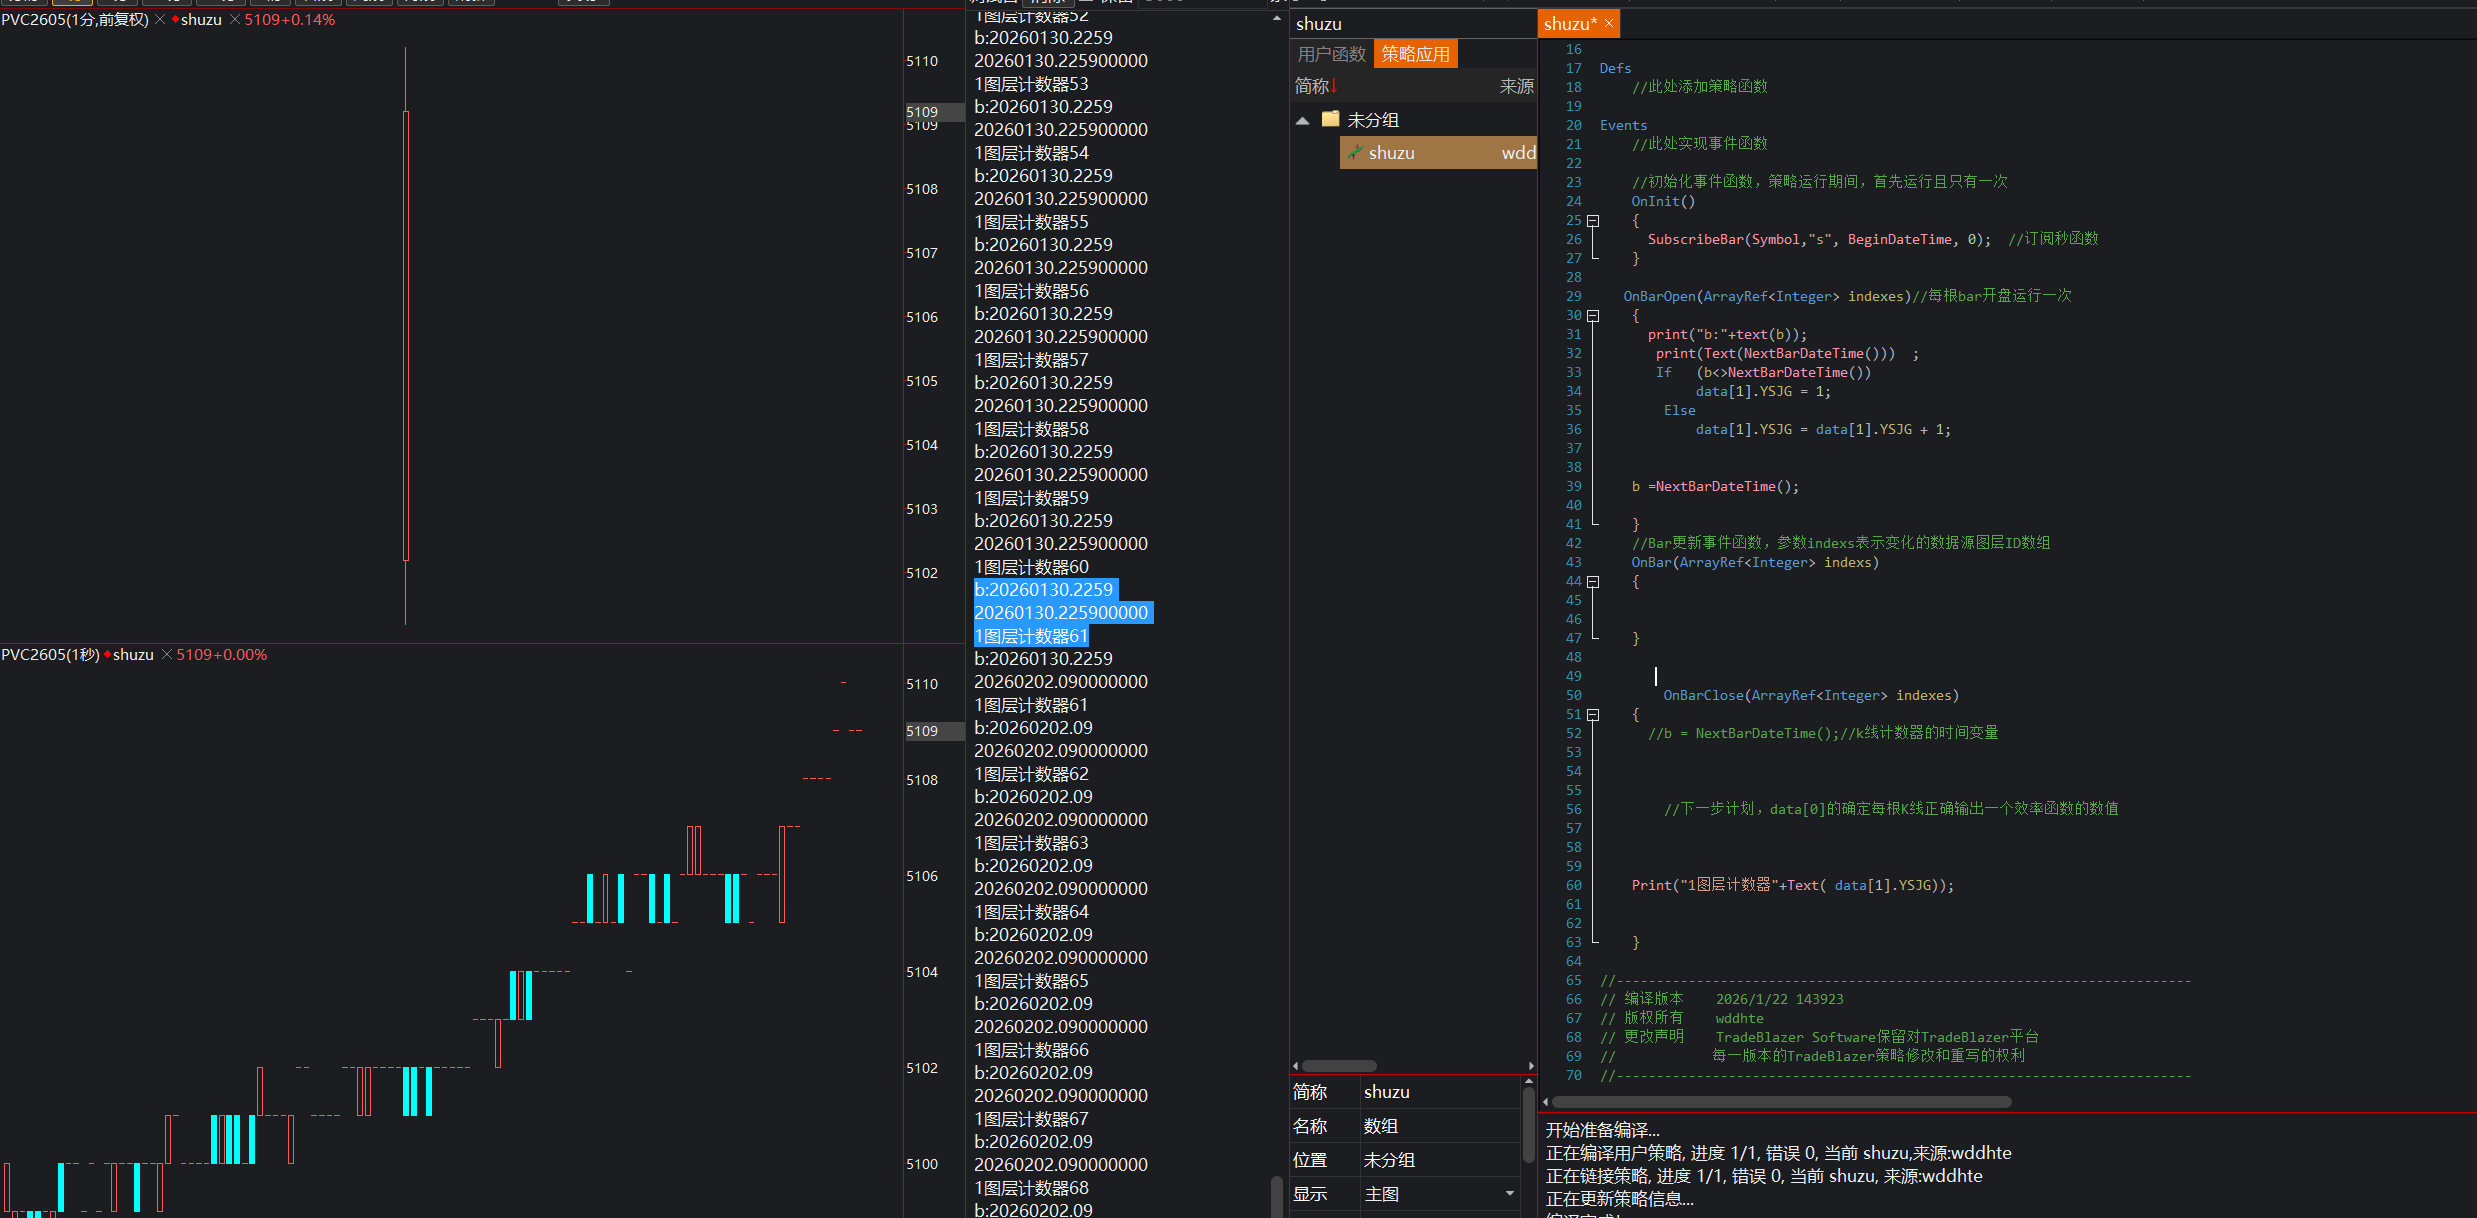
Task: Fold the OnBar code block
Action: coord(1593,582)
